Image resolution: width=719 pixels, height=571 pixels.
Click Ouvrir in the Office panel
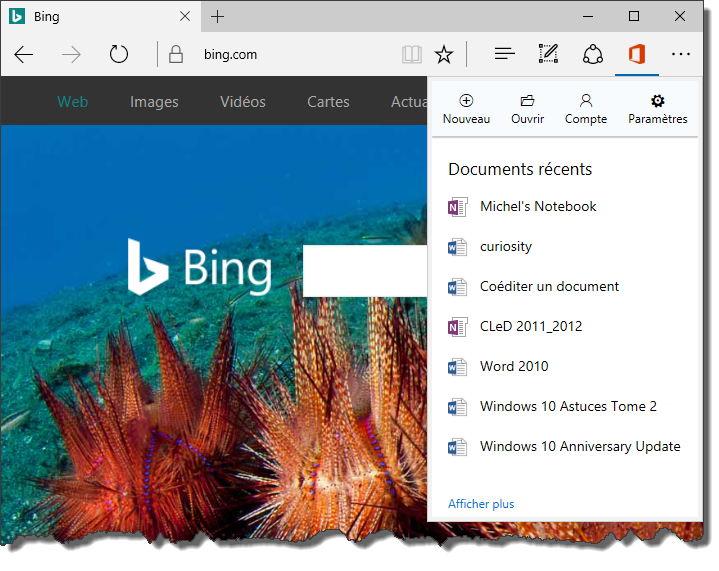click(527, 109)
